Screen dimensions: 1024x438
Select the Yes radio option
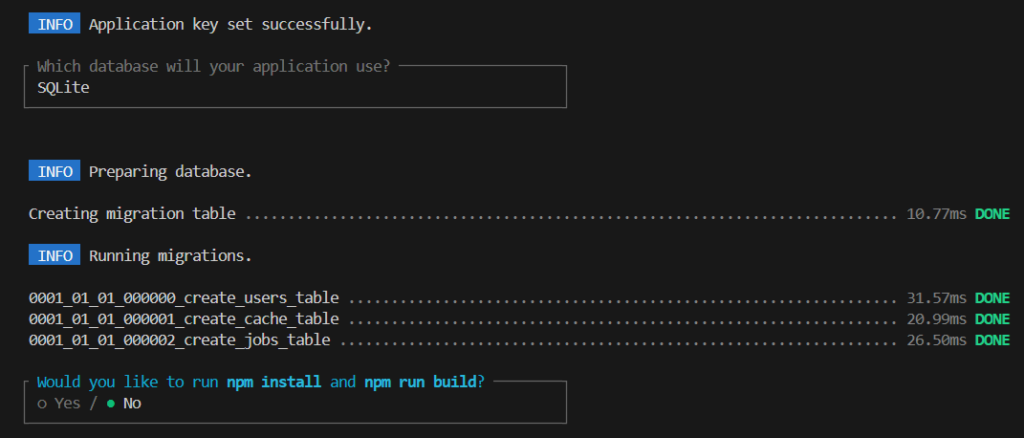click(61, 404)
